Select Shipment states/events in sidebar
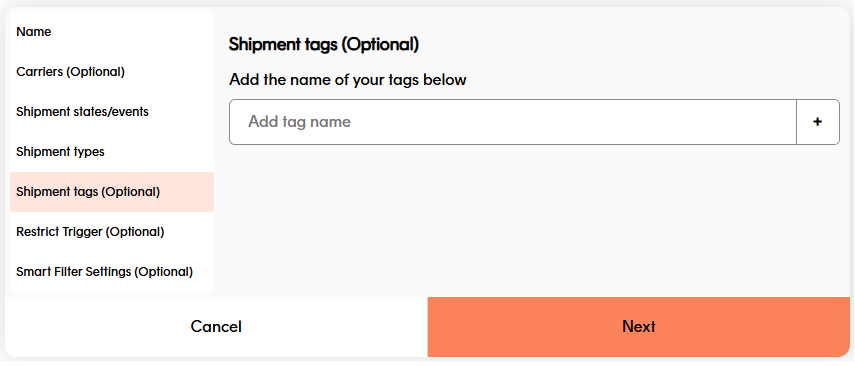 (112, 112)
